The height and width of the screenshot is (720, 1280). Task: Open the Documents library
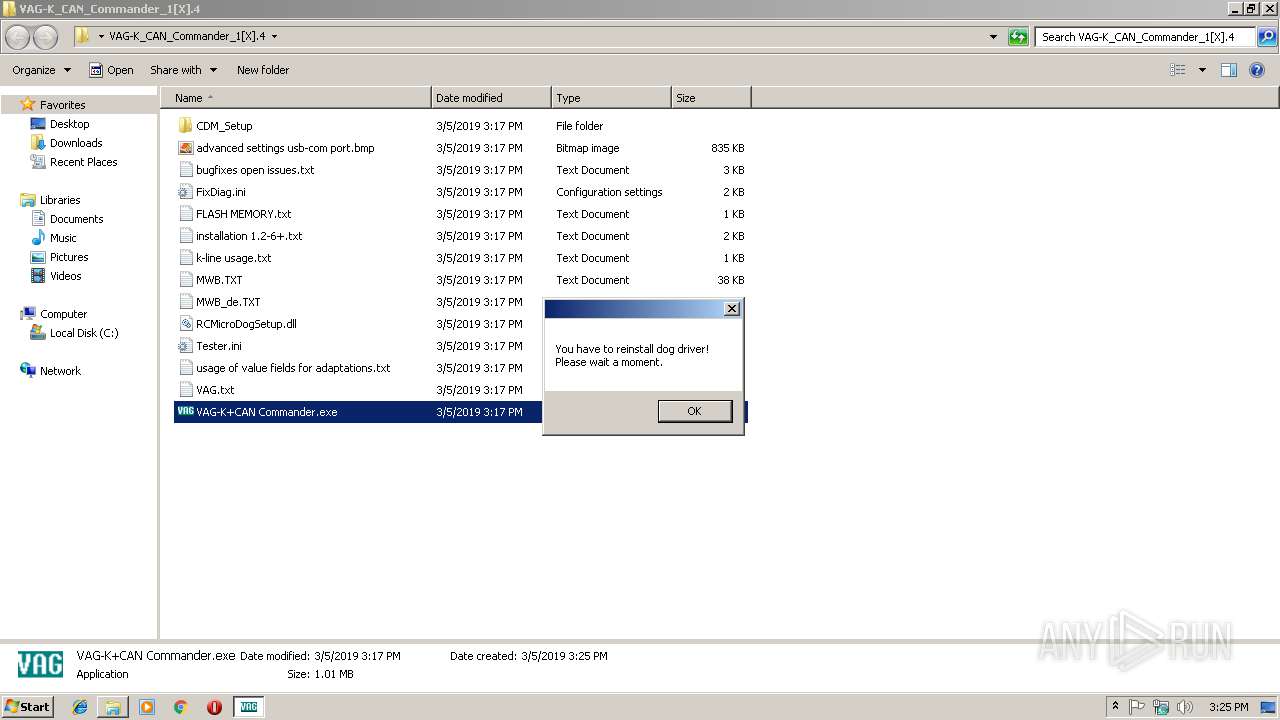(x=76, y=219)
